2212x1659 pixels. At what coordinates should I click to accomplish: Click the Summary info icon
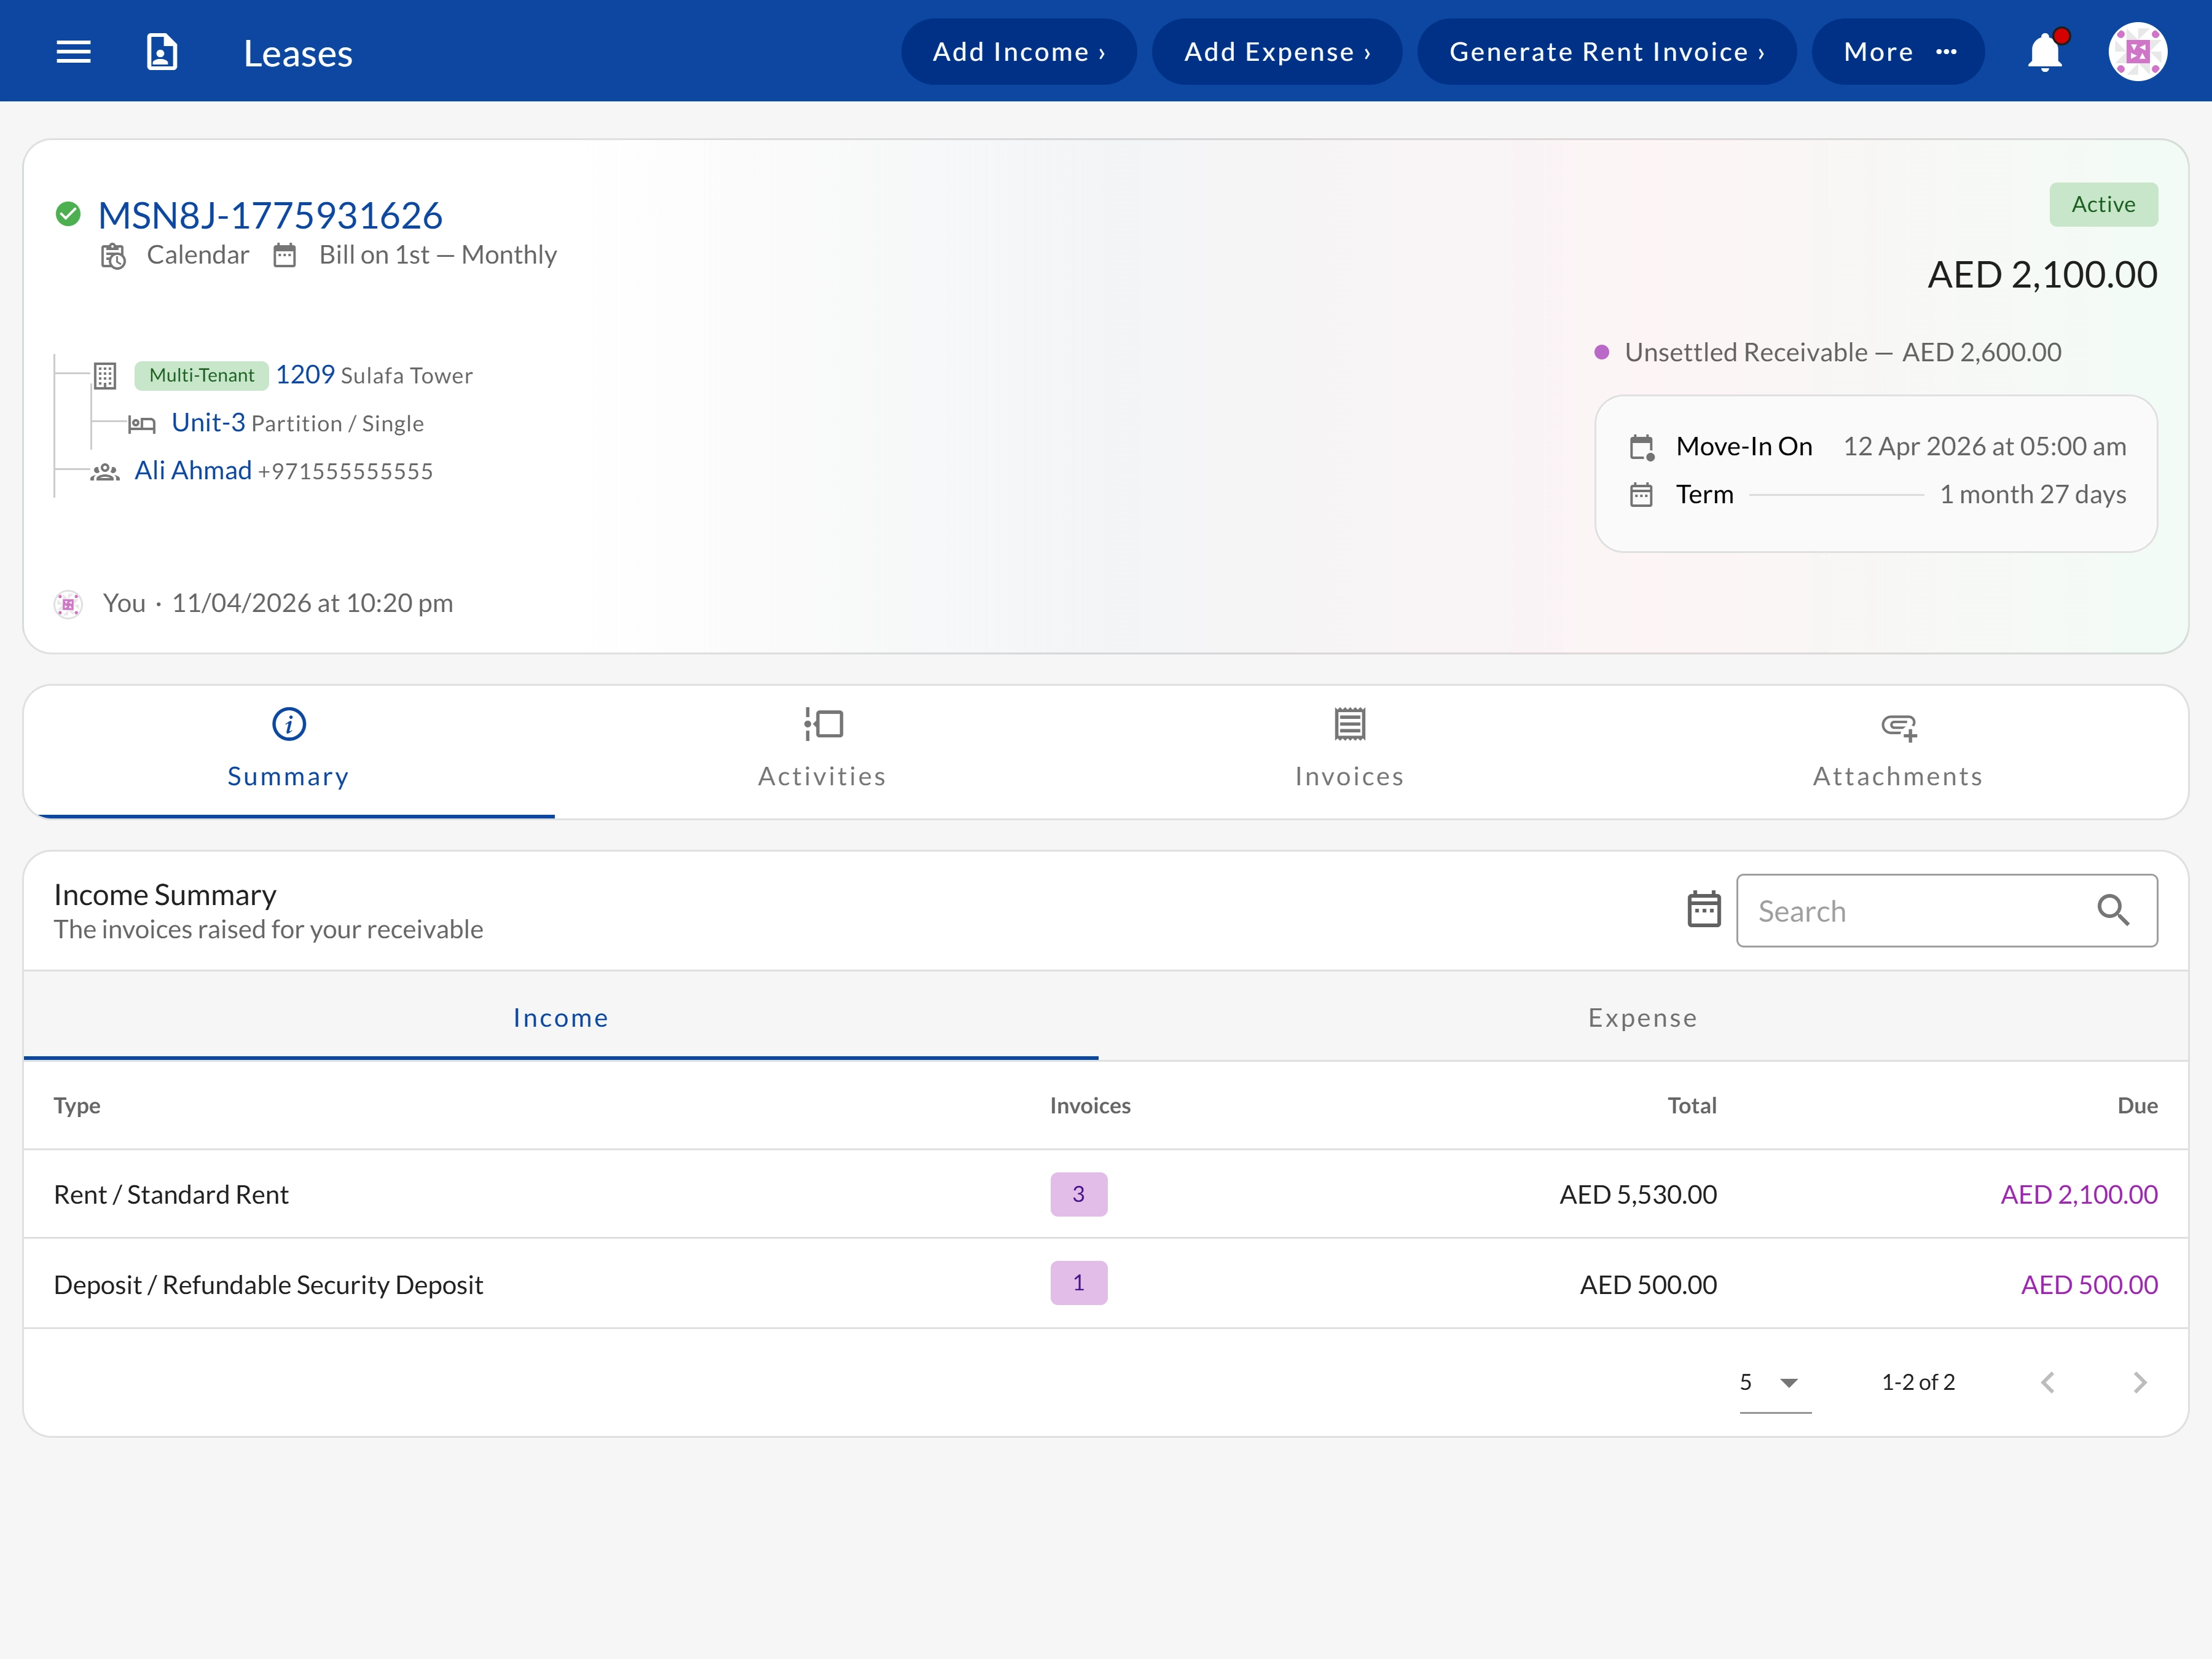pyautogui.click(x=289, y=724)
